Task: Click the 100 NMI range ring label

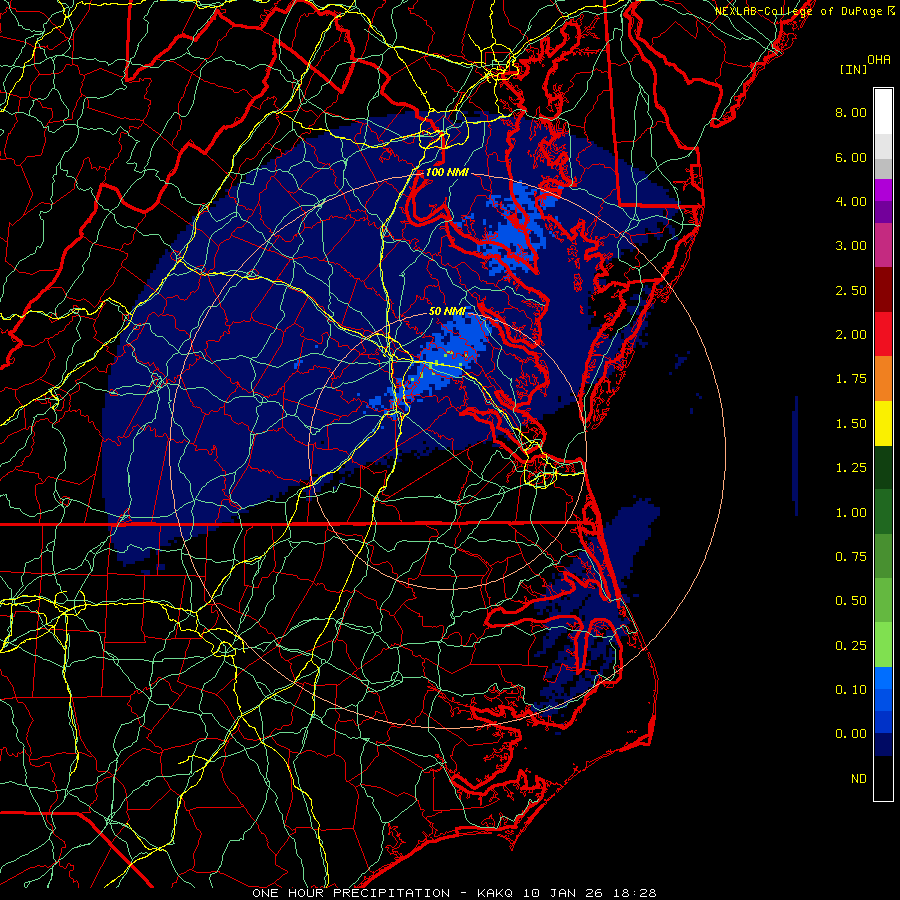Action: (447, 172)
